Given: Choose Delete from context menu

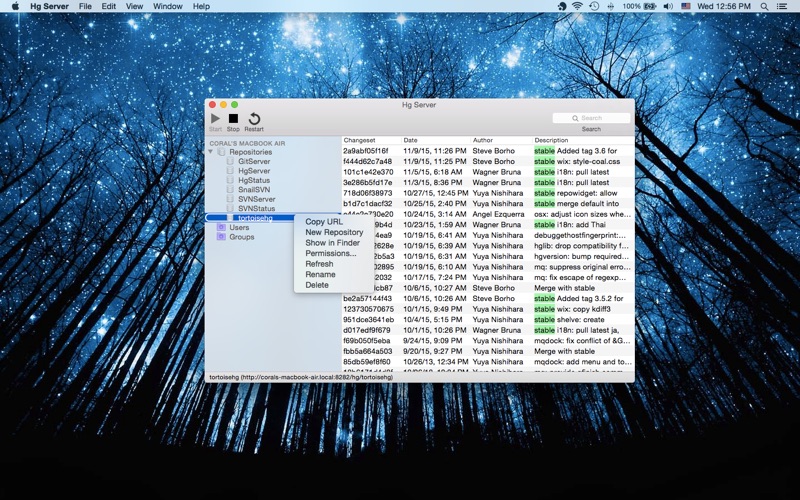Looking at the screenshot, I should (317, 285).
